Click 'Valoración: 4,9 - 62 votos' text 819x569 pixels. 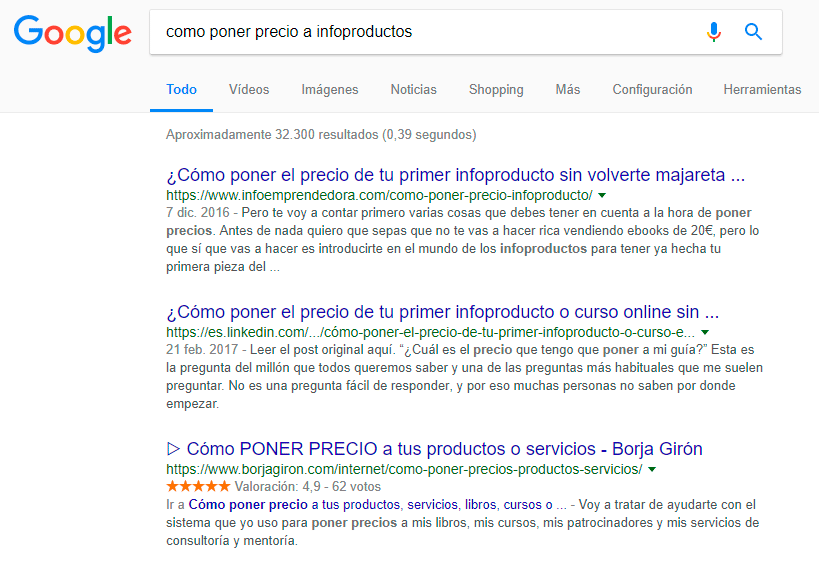(308, 486)
